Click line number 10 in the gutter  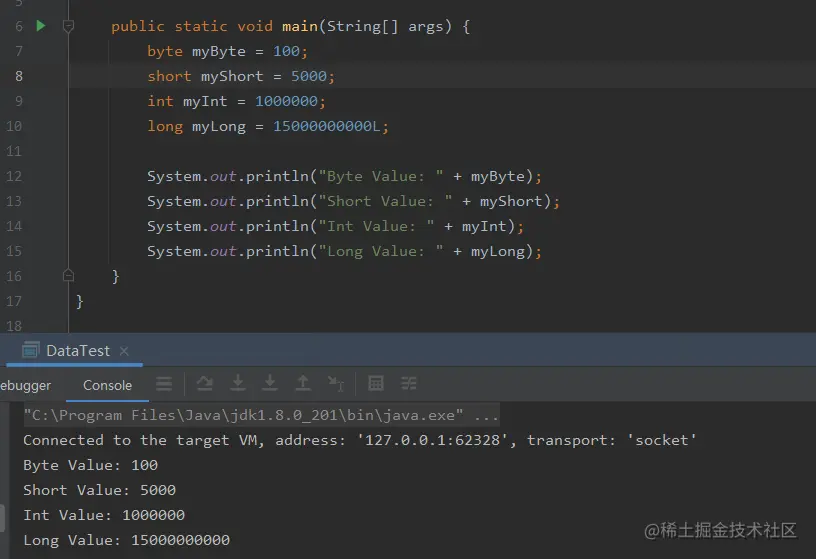click(14, 126)
